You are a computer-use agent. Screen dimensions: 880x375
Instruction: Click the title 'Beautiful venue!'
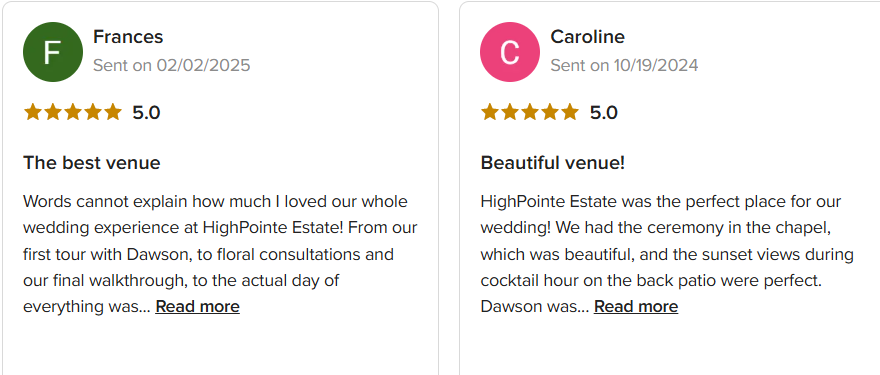pos(553,163)
